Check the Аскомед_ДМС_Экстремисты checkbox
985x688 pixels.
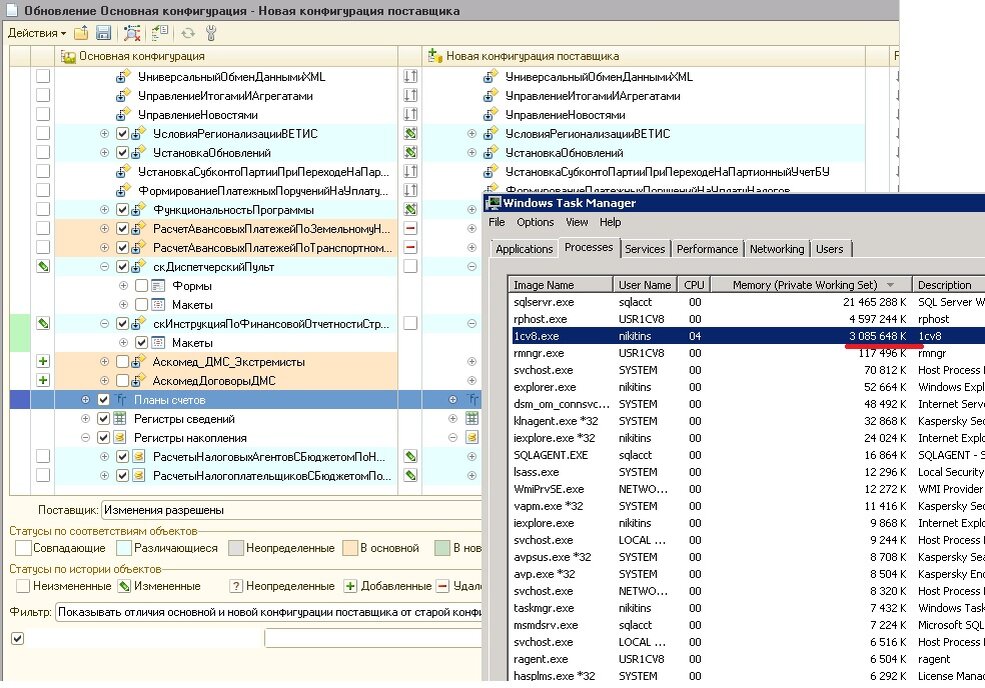122,361
